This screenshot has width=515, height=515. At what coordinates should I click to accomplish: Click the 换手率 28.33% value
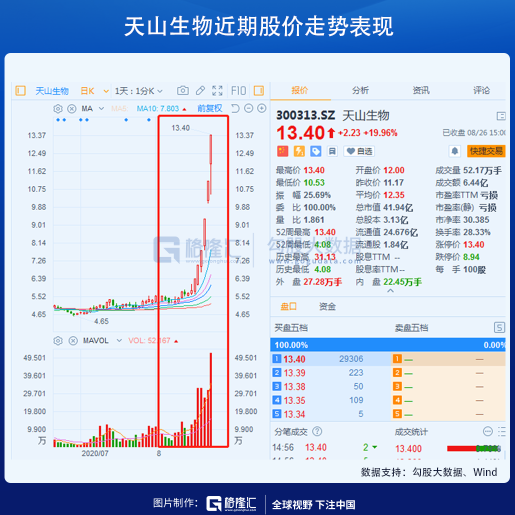click(477, 232)
